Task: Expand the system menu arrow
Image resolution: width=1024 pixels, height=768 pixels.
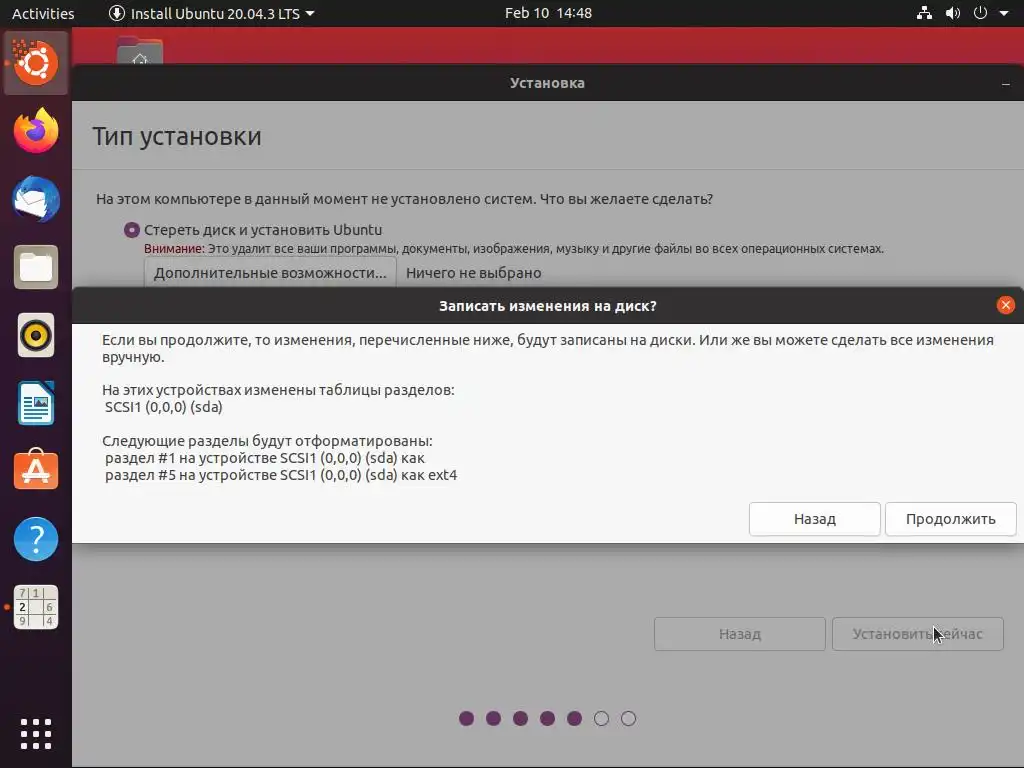Action: pyautogui.click(x=1004, y=13)
